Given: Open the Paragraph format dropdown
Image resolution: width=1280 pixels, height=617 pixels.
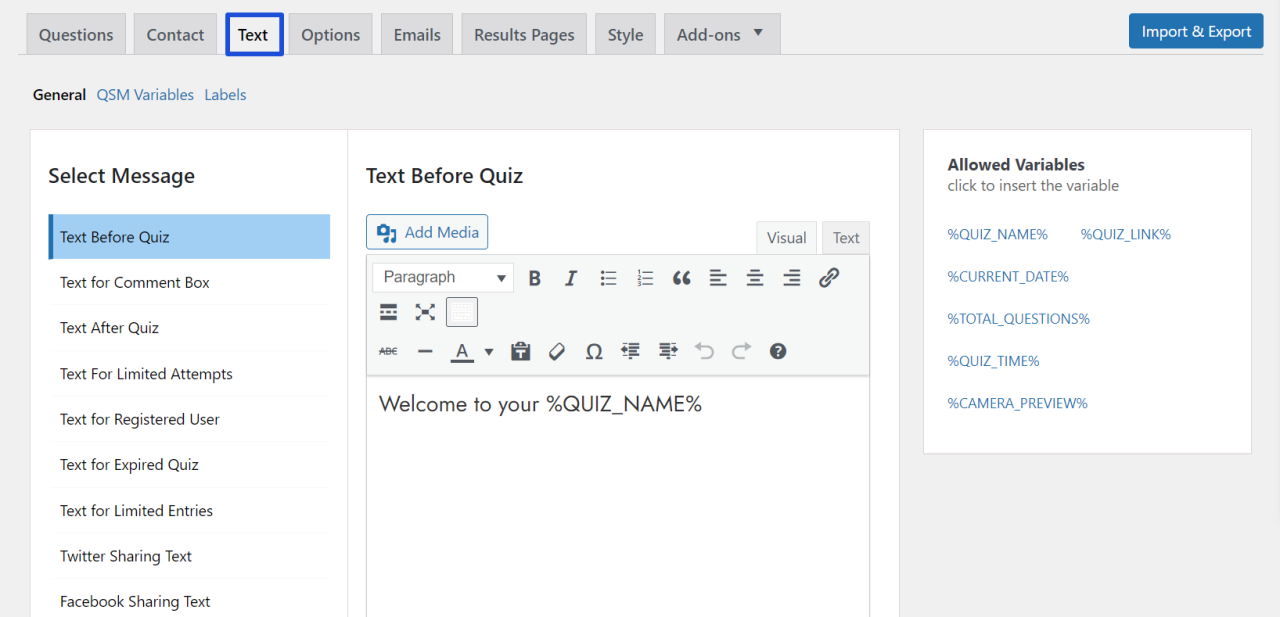Looking at the screenshot, I should pos(444,278).
